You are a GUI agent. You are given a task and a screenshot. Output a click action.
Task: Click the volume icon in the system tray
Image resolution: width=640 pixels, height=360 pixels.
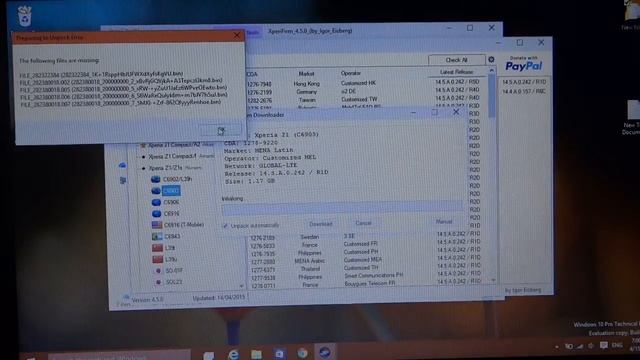(591, 346)
